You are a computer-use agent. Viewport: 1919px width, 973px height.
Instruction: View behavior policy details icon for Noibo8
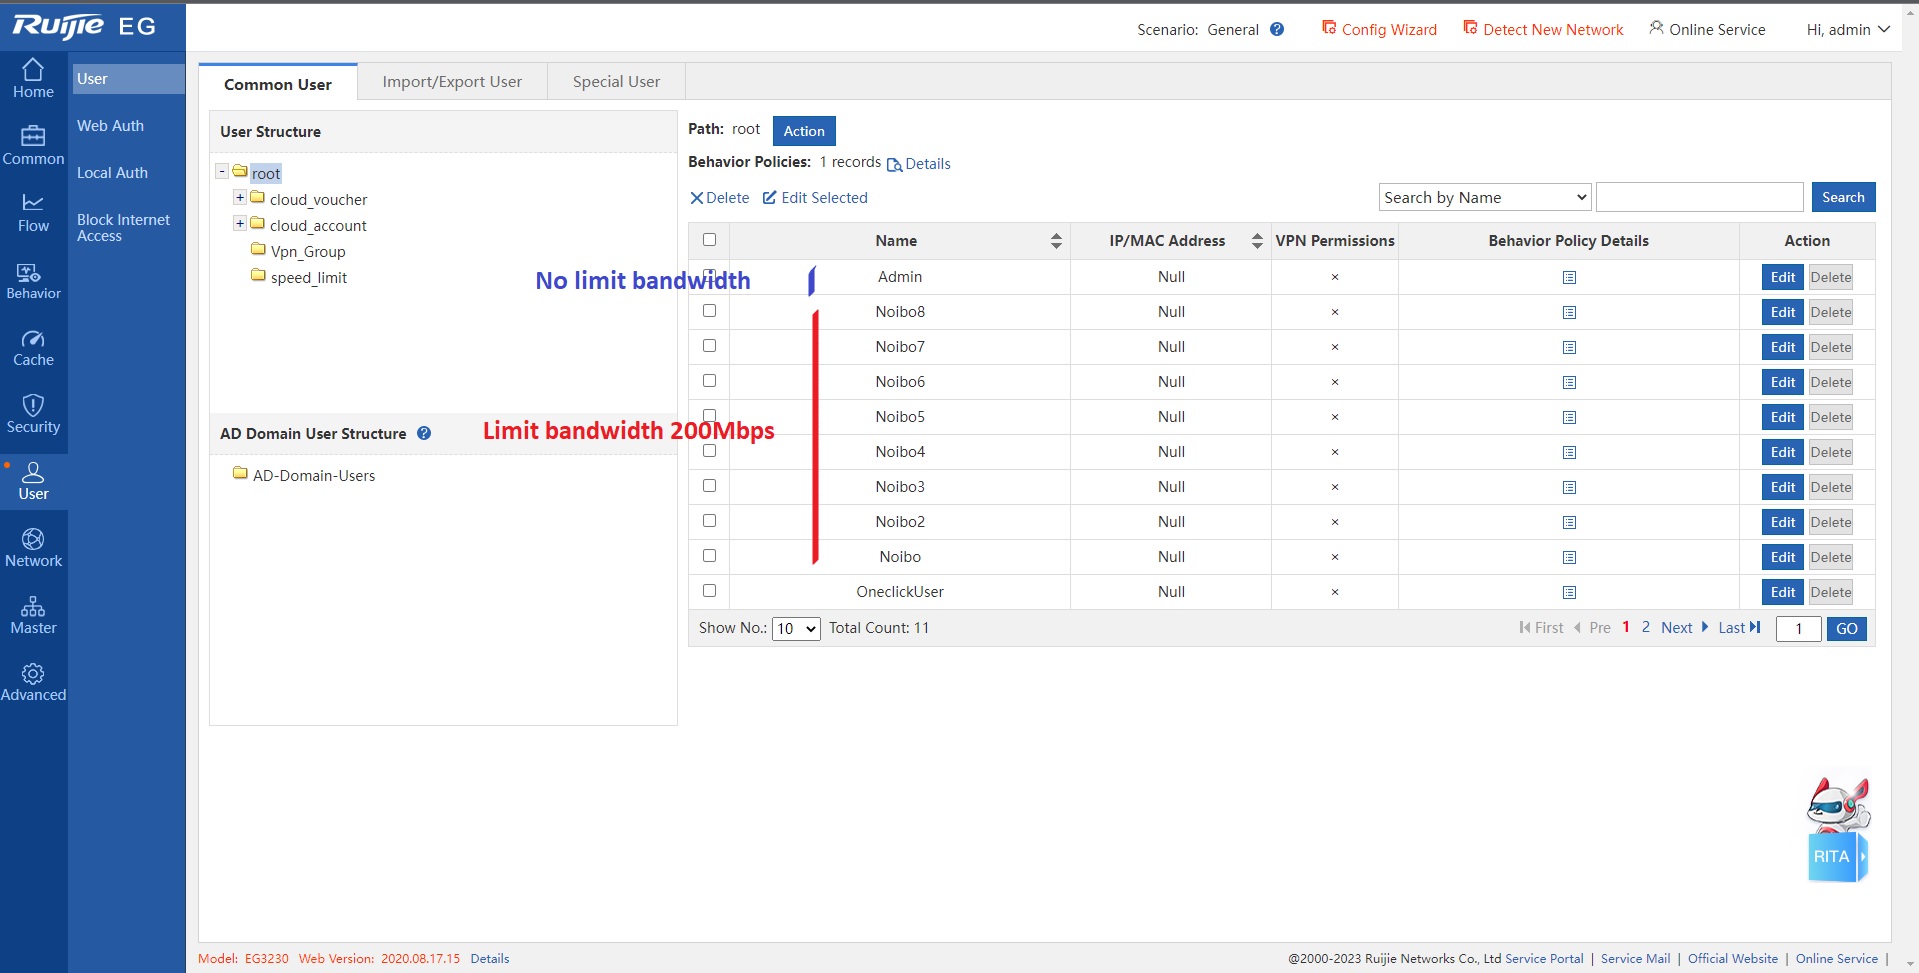pos(1569,312)
